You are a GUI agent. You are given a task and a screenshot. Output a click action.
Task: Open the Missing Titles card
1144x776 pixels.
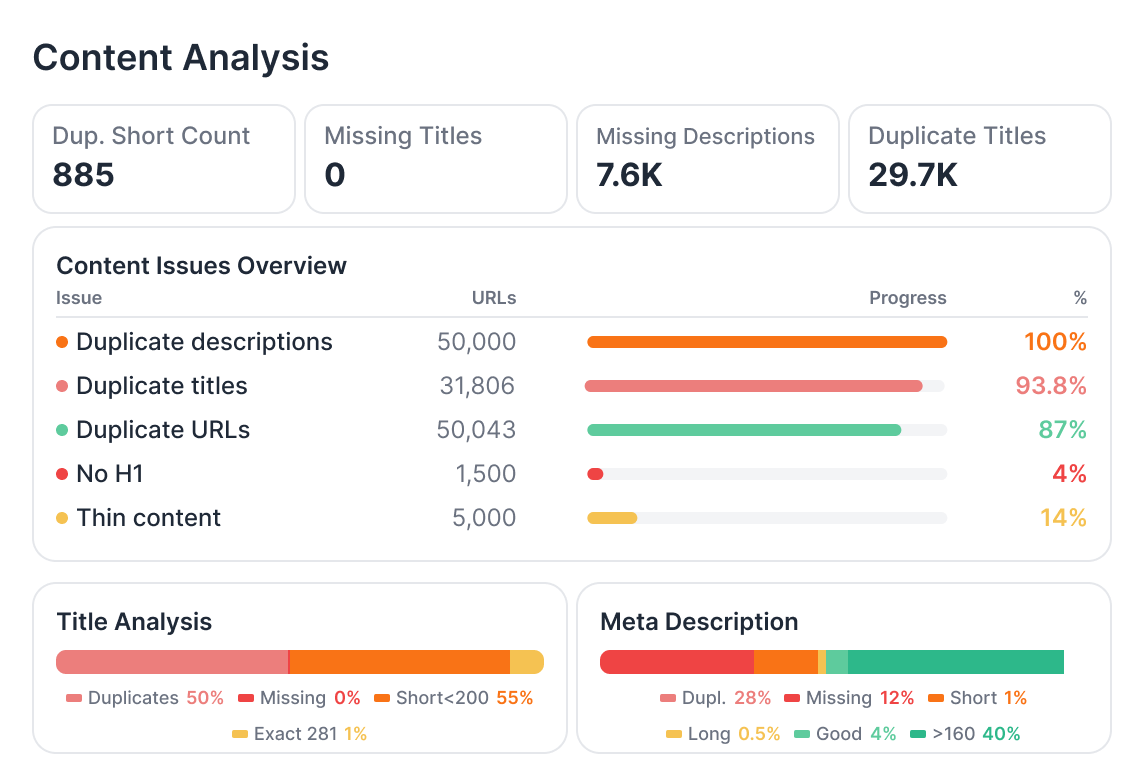pos(436,159)
